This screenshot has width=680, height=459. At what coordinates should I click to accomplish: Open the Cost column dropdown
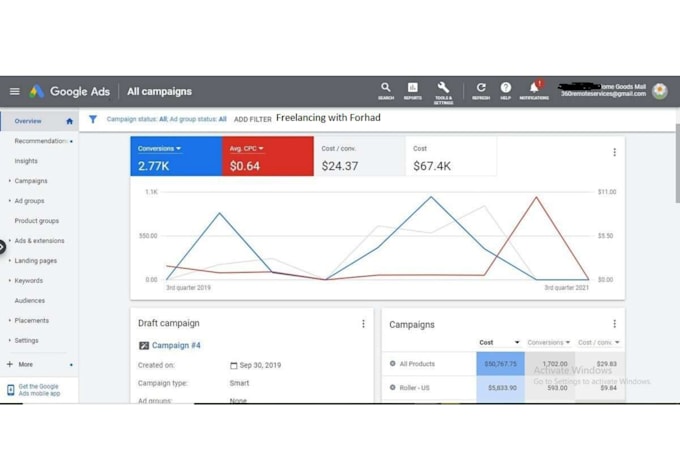point(517,342)
